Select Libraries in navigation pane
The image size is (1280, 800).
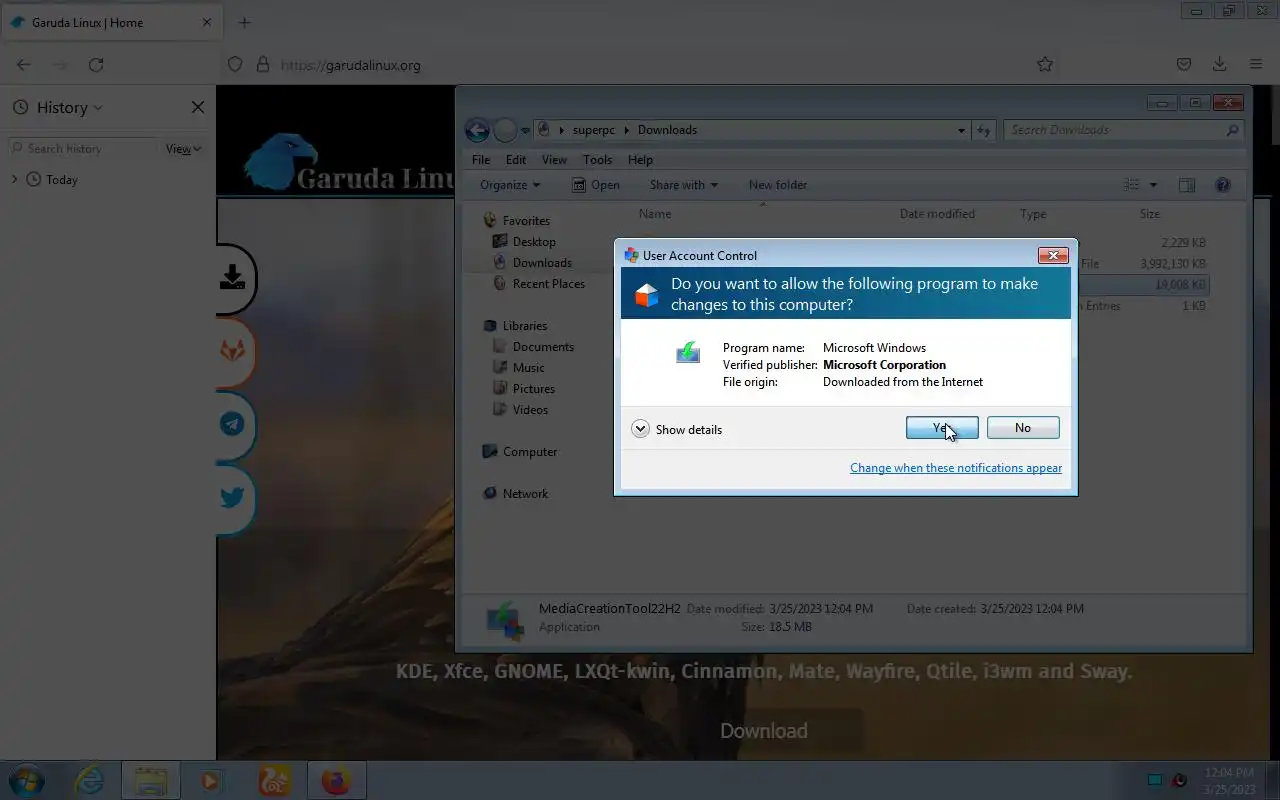[x=525, y=326]
